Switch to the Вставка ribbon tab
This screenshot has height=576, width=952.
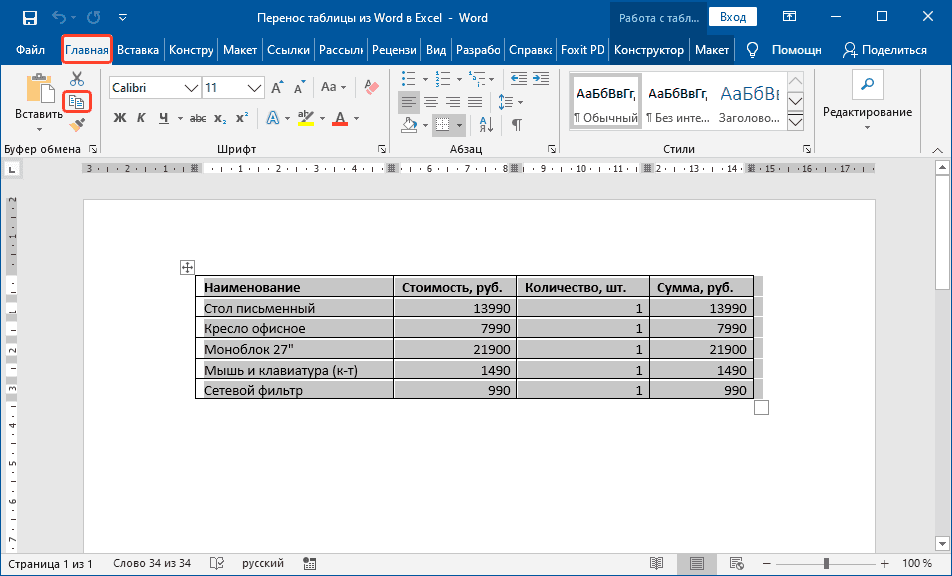point(138,50)
